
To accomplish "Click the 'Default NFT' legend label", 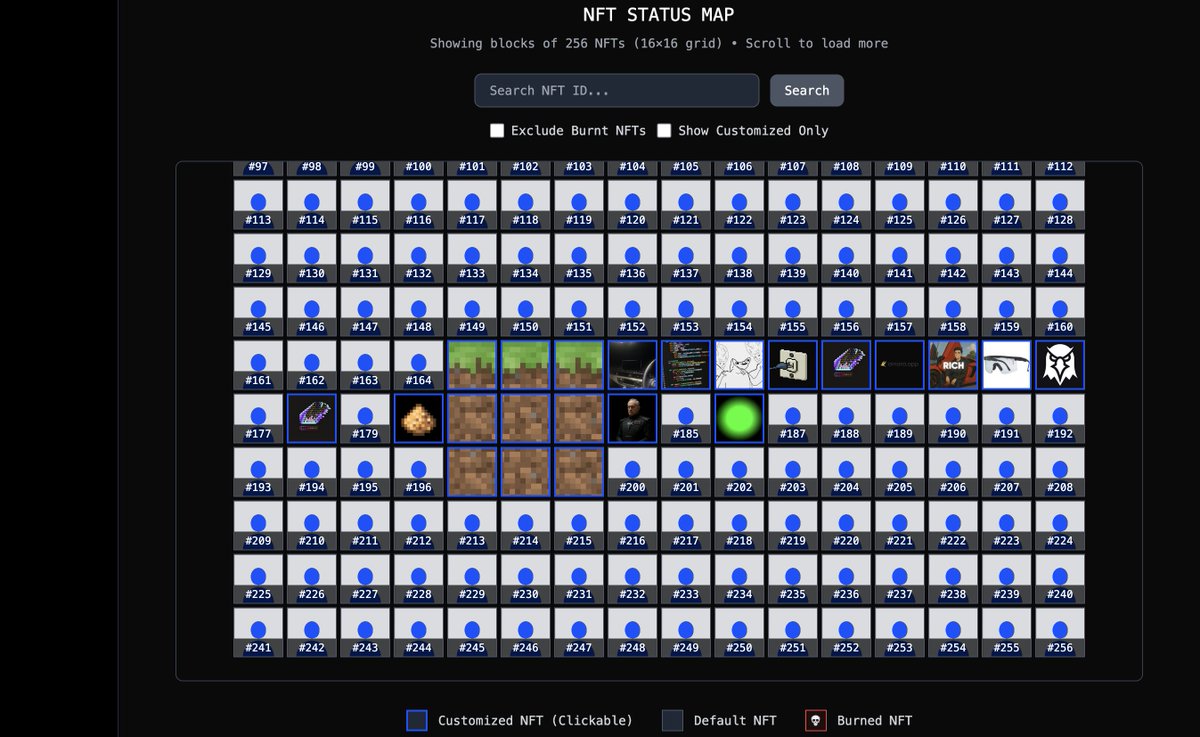I will [x=735, y=720].
